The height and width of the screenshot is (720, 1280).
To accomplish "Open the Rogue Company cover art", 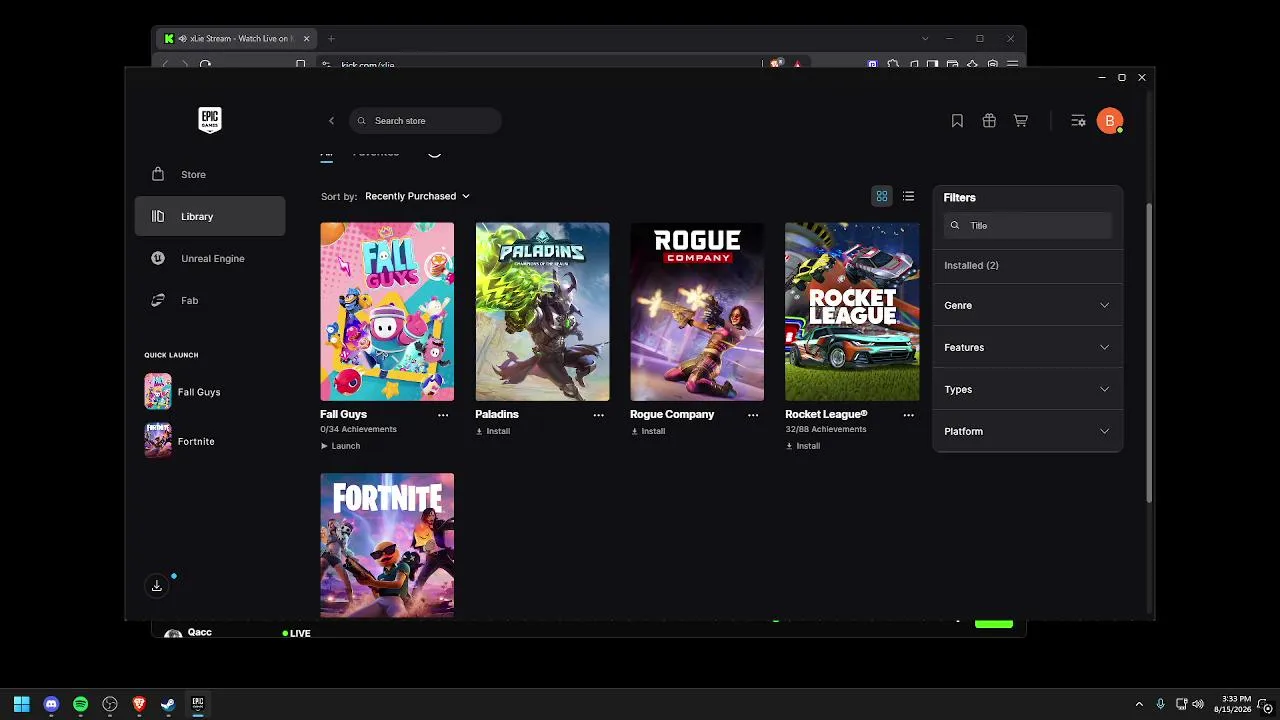I will (x=697, y=311).
